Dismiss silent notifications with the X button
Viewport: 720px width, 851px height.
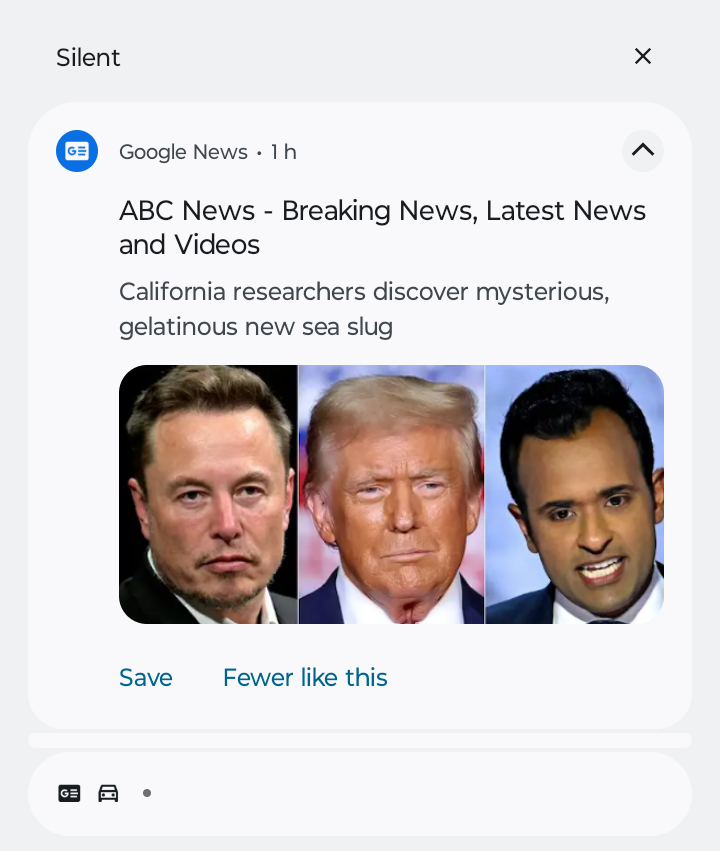642,56
